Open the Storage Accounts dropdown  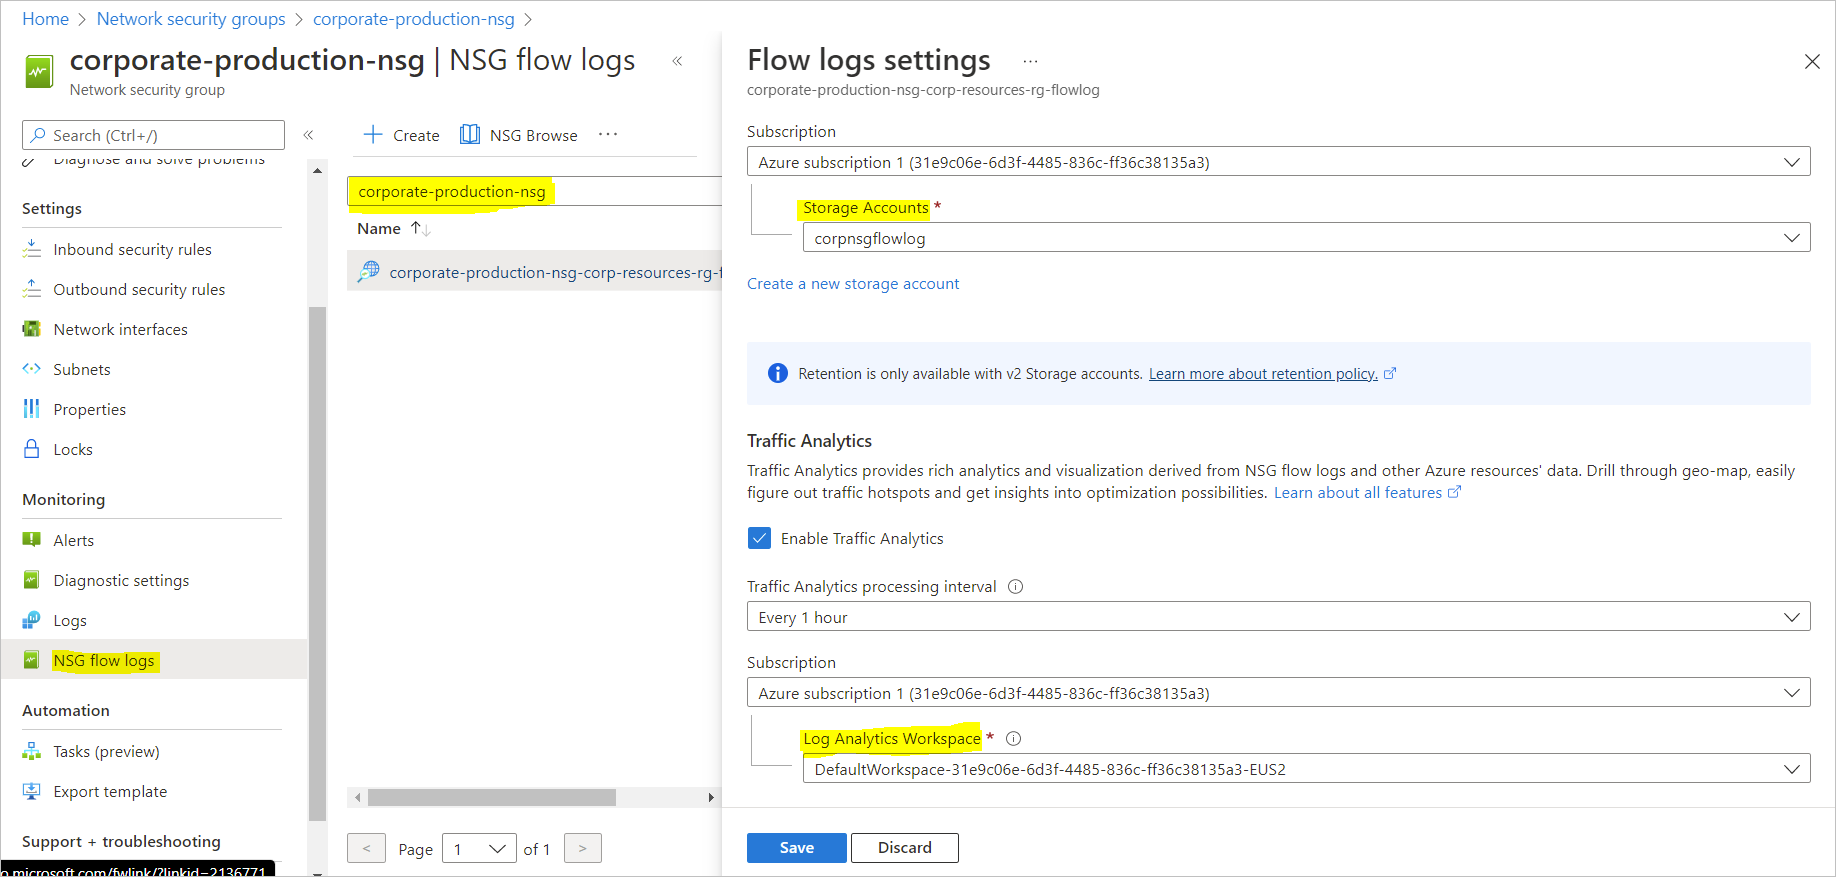pos(1306,238)
